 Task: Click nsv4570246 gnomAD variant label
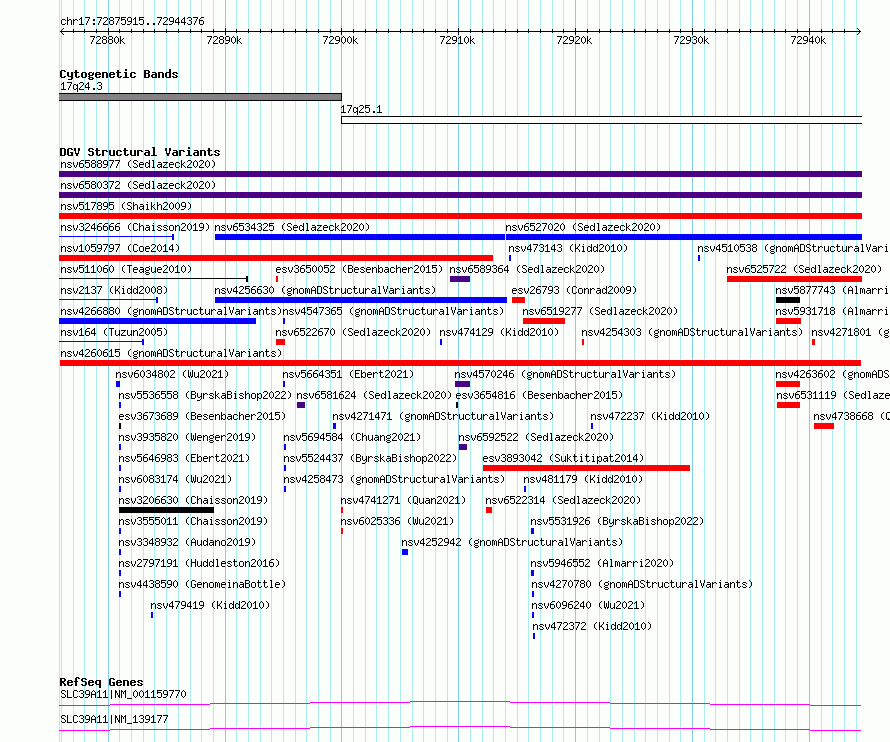click(565, 374)
